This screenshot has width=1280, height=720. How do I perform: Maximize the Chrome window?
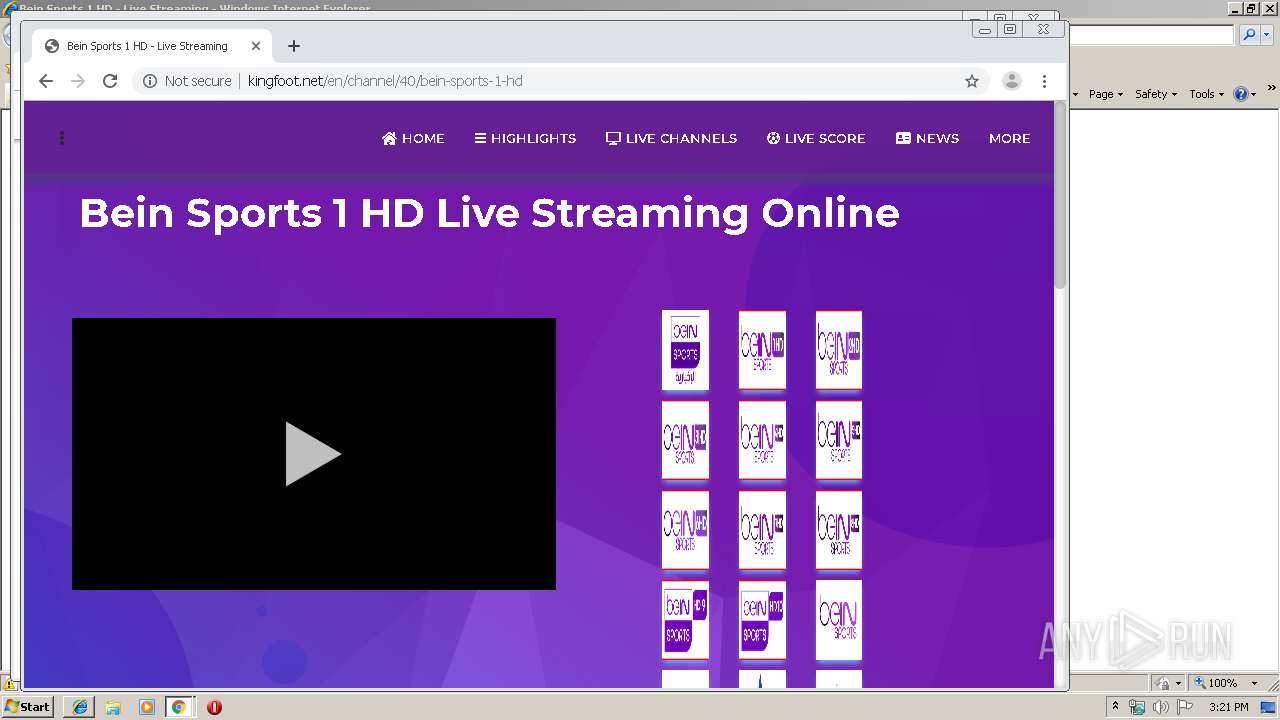1010,30
